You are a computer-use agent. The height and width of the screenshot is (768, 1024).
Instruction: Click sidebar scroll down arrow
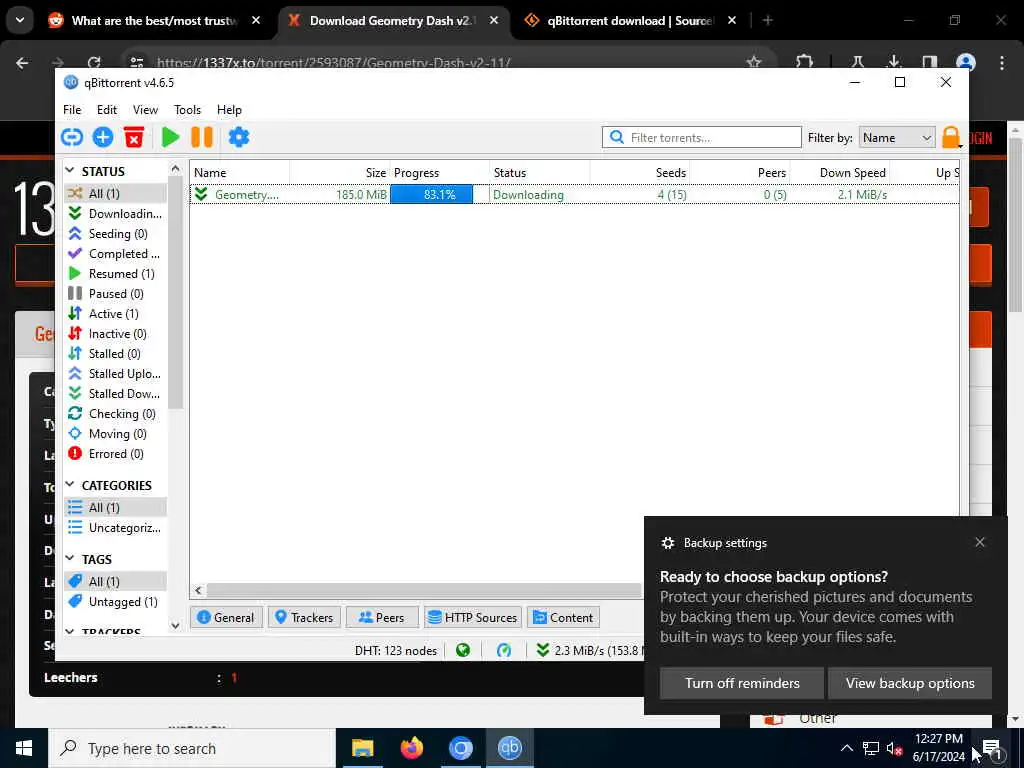tap(175, 626)
